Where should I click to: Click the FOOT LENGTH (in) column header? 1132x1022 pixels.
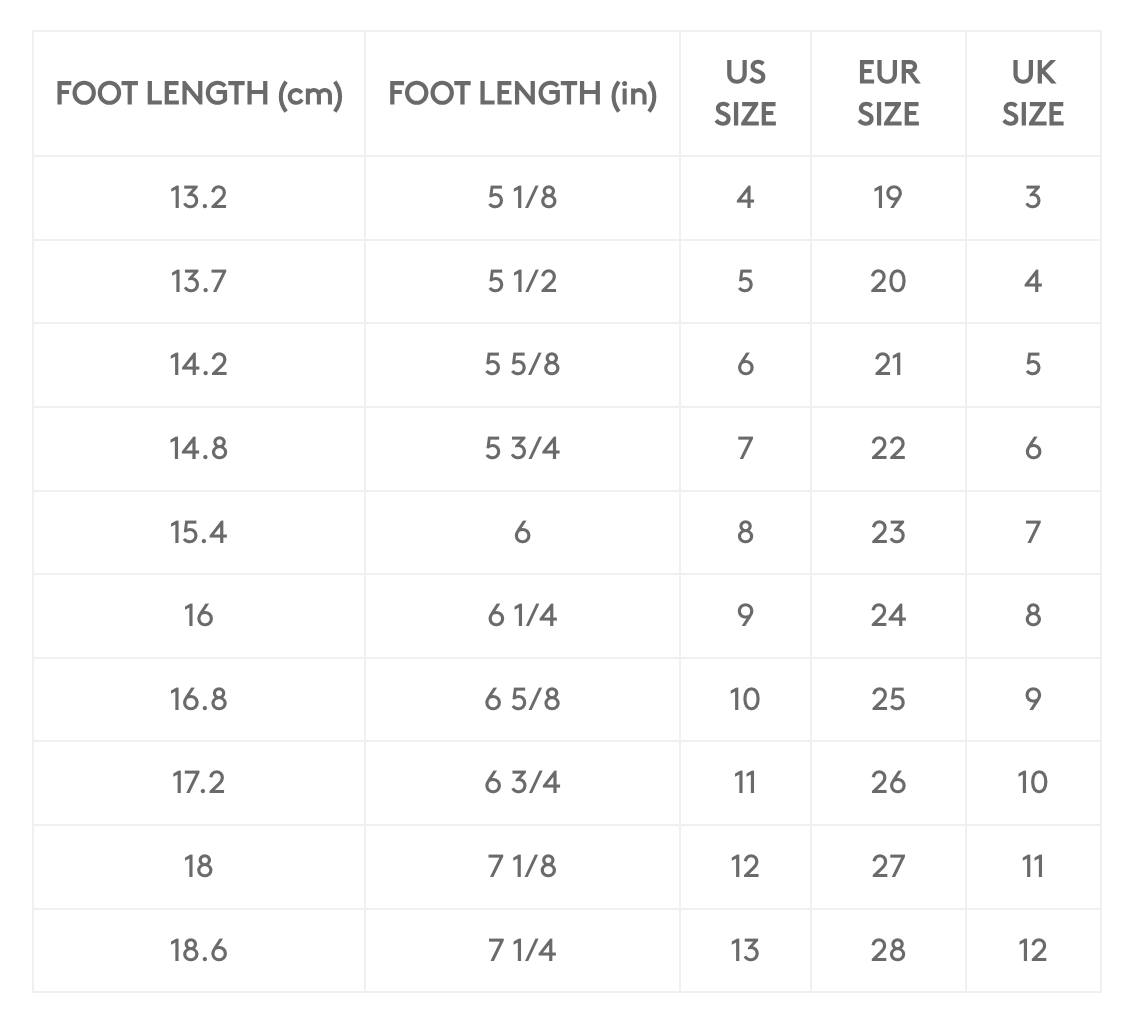pyautogui.click(x=522, y=94)
